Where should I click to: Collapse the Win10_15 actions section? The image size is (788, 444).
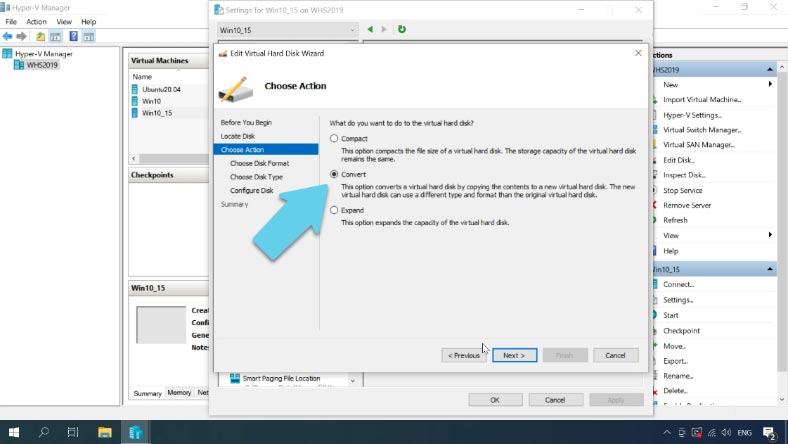point(769,269)
